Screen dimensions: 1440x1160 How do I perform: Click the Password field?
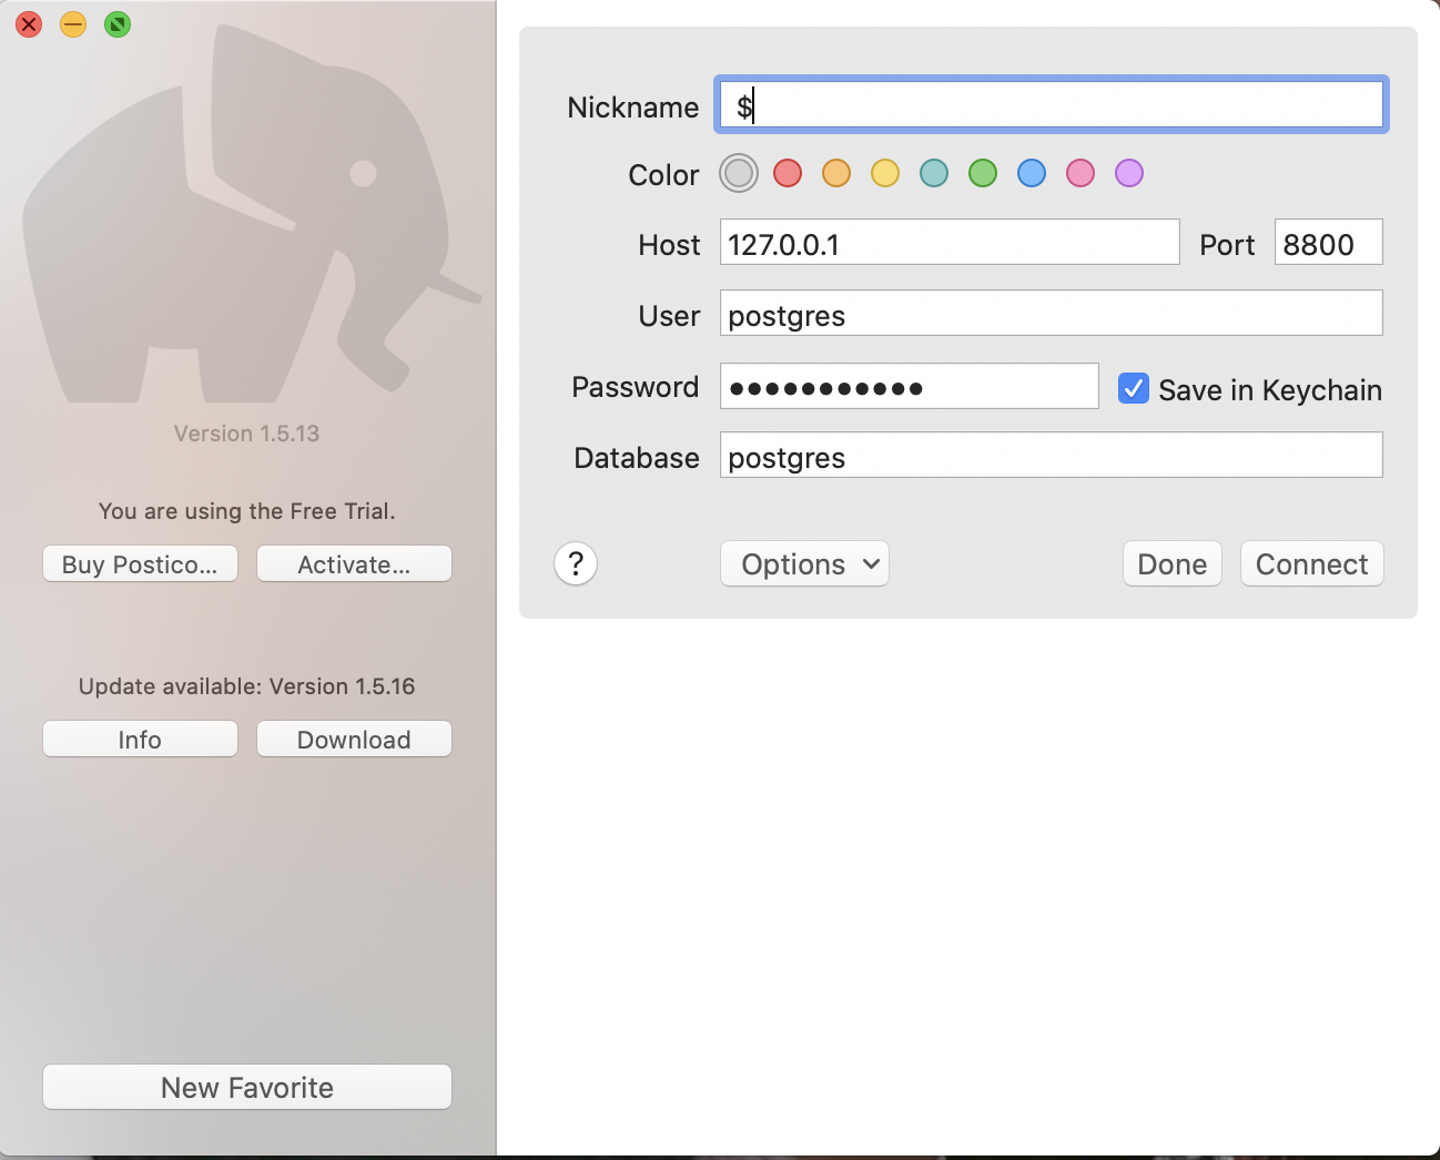click(909, 386)
